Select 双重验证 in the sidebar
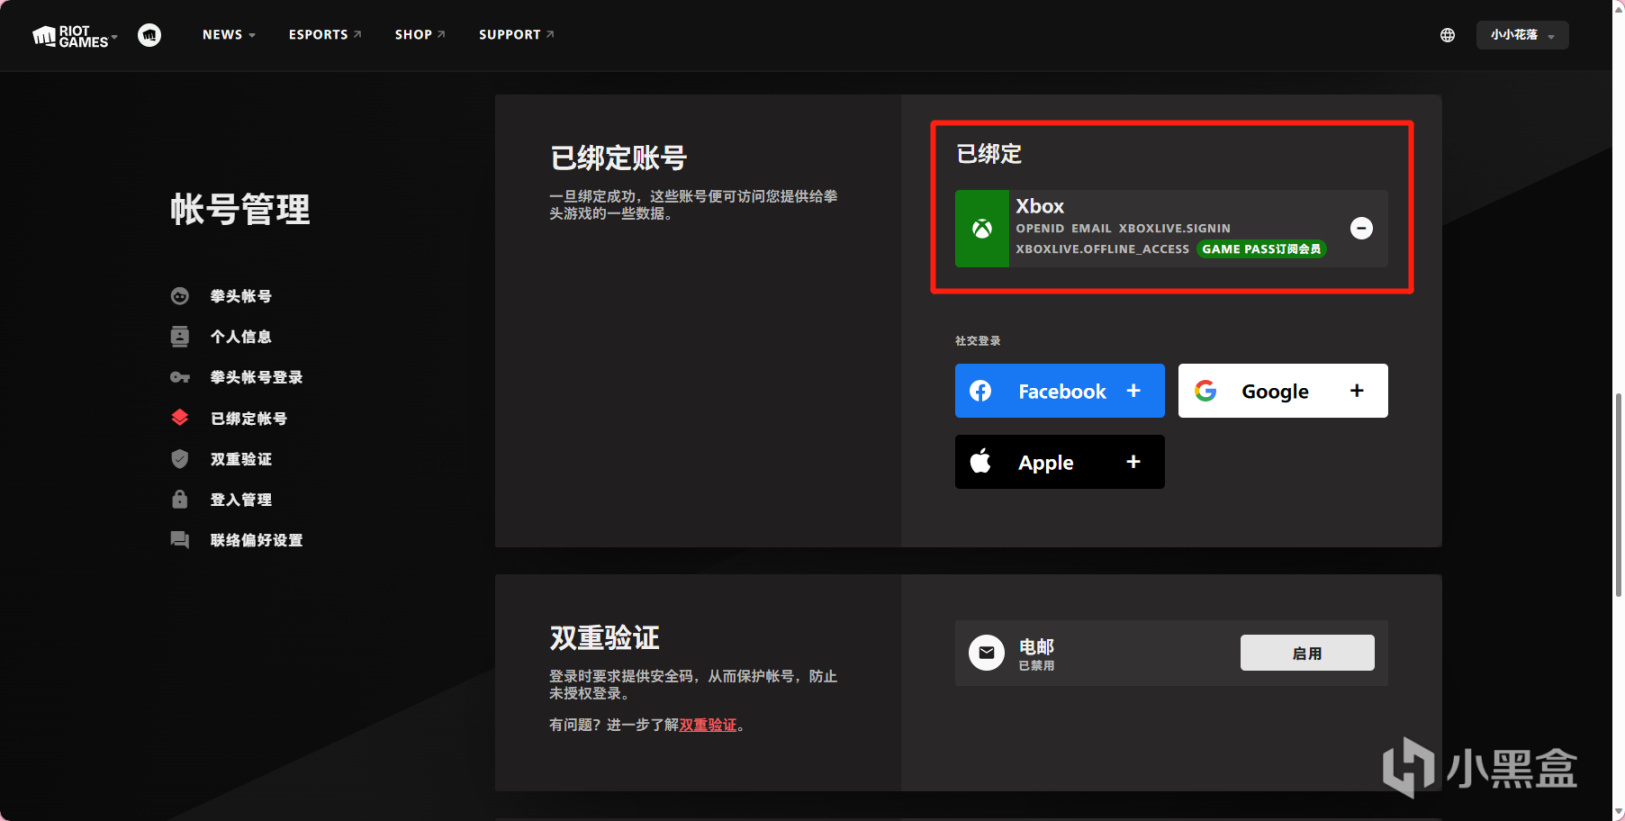The height and width of the screenshot is (821, 1625). point(241,459)
